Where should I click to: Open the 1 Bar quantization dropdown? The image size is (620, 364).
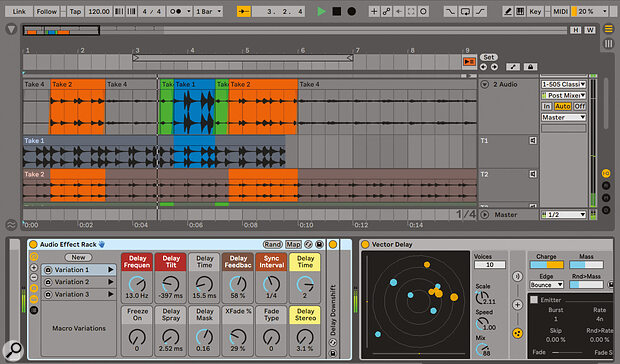pos(209,11)
